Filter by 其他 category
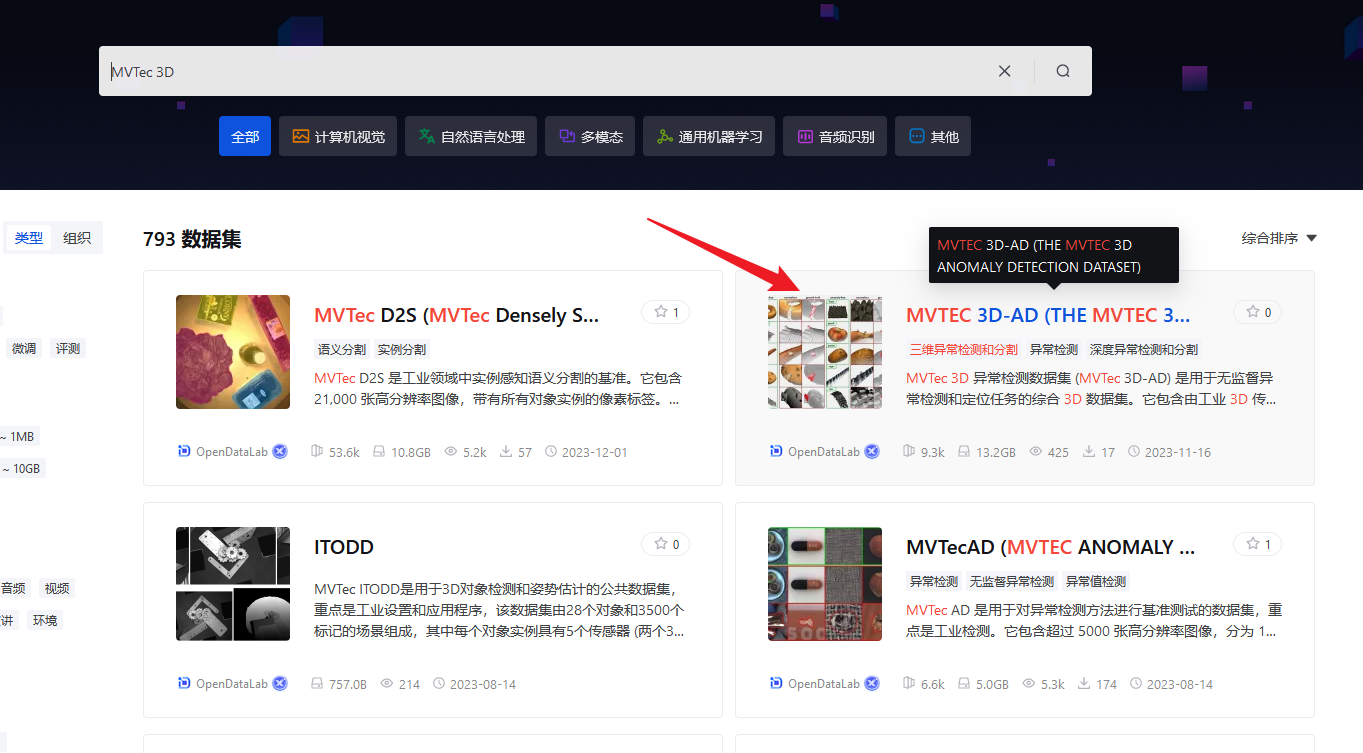 pos(933,136)
